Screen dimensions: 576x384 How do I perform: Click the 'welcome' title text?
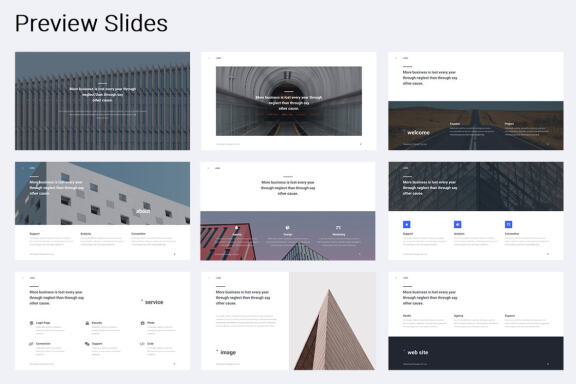point(418,133)
